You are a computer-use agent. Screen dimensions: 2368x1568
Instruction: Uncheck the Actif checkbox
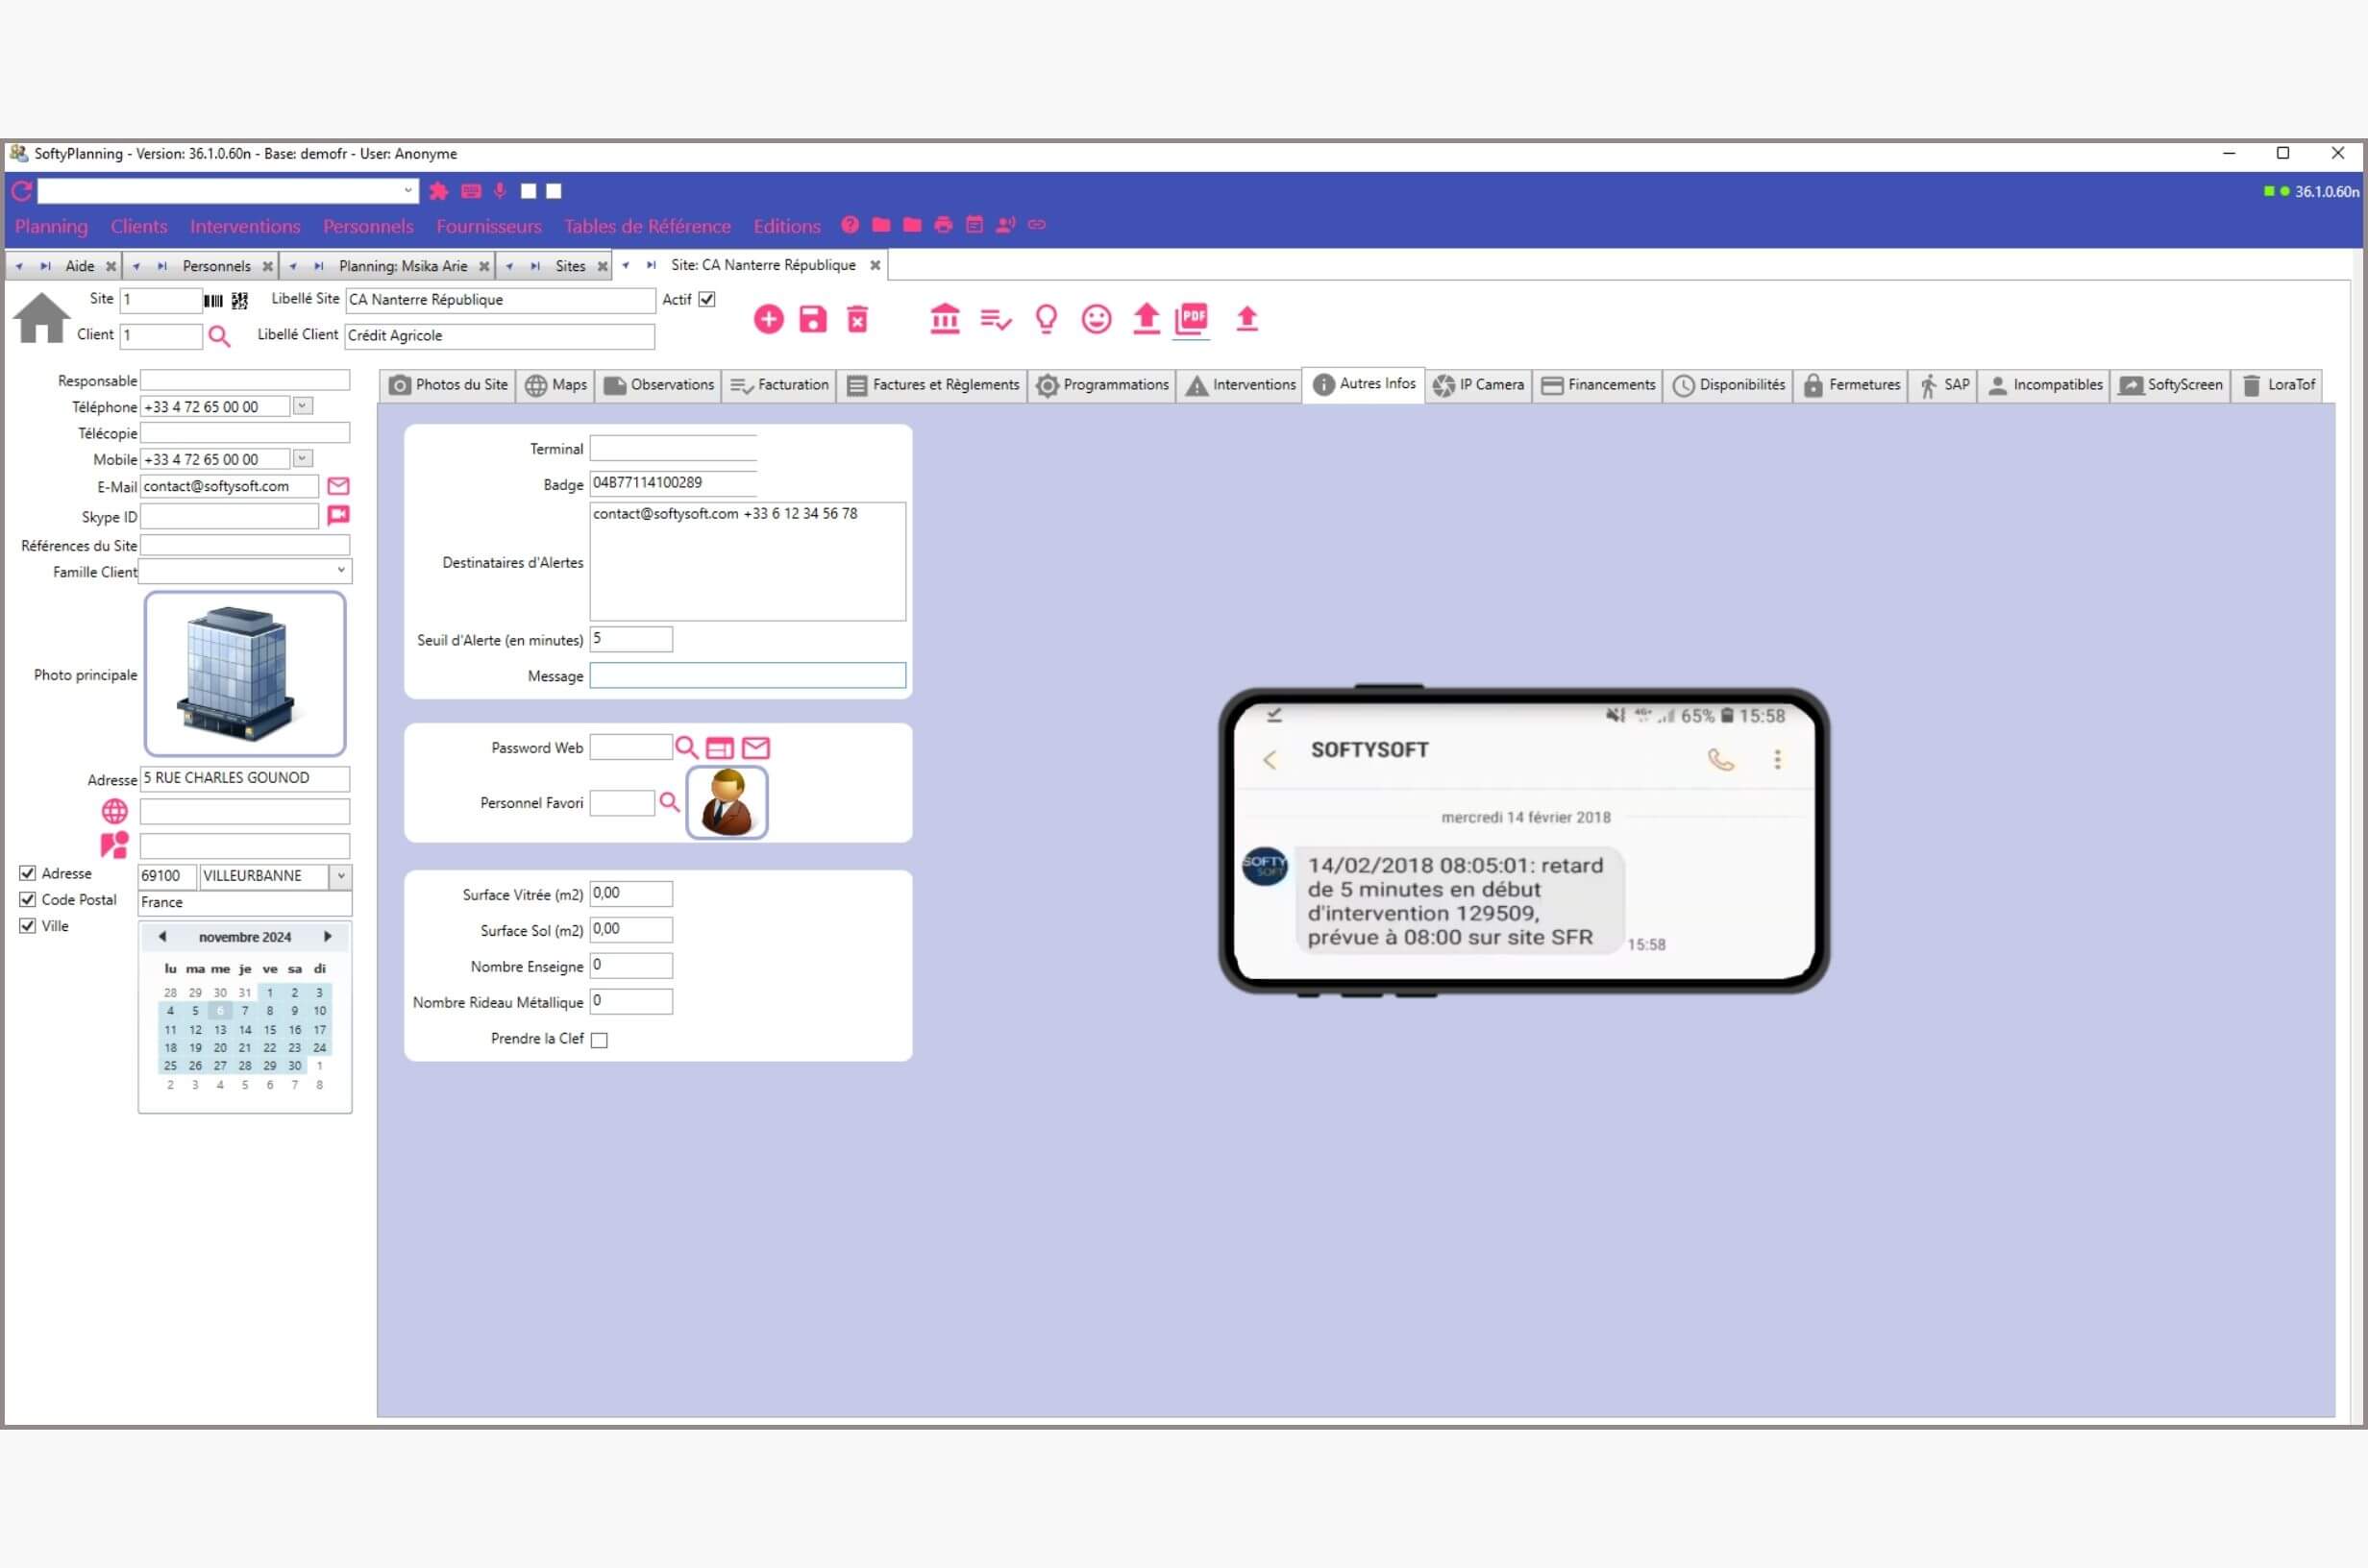(x=707, y=299)
